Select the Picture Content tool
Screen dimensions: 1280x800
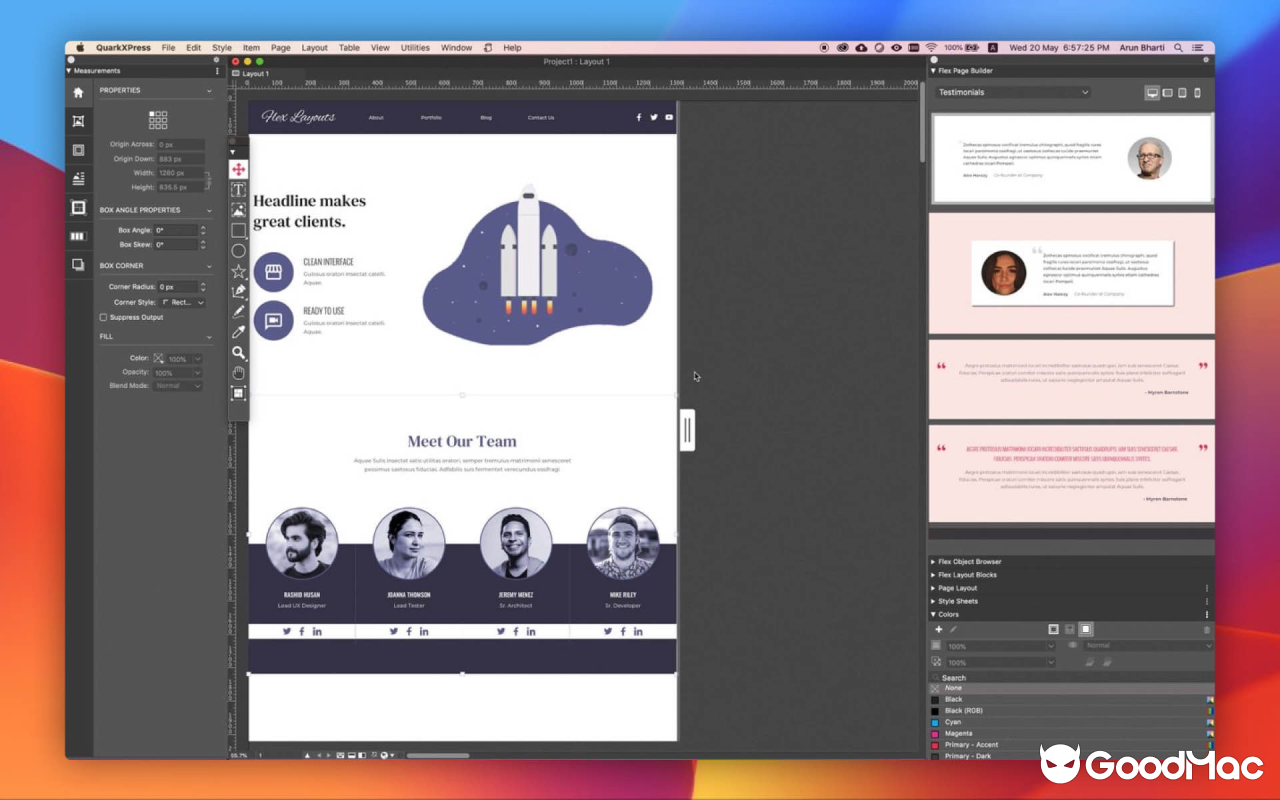[x=238, y=209]
